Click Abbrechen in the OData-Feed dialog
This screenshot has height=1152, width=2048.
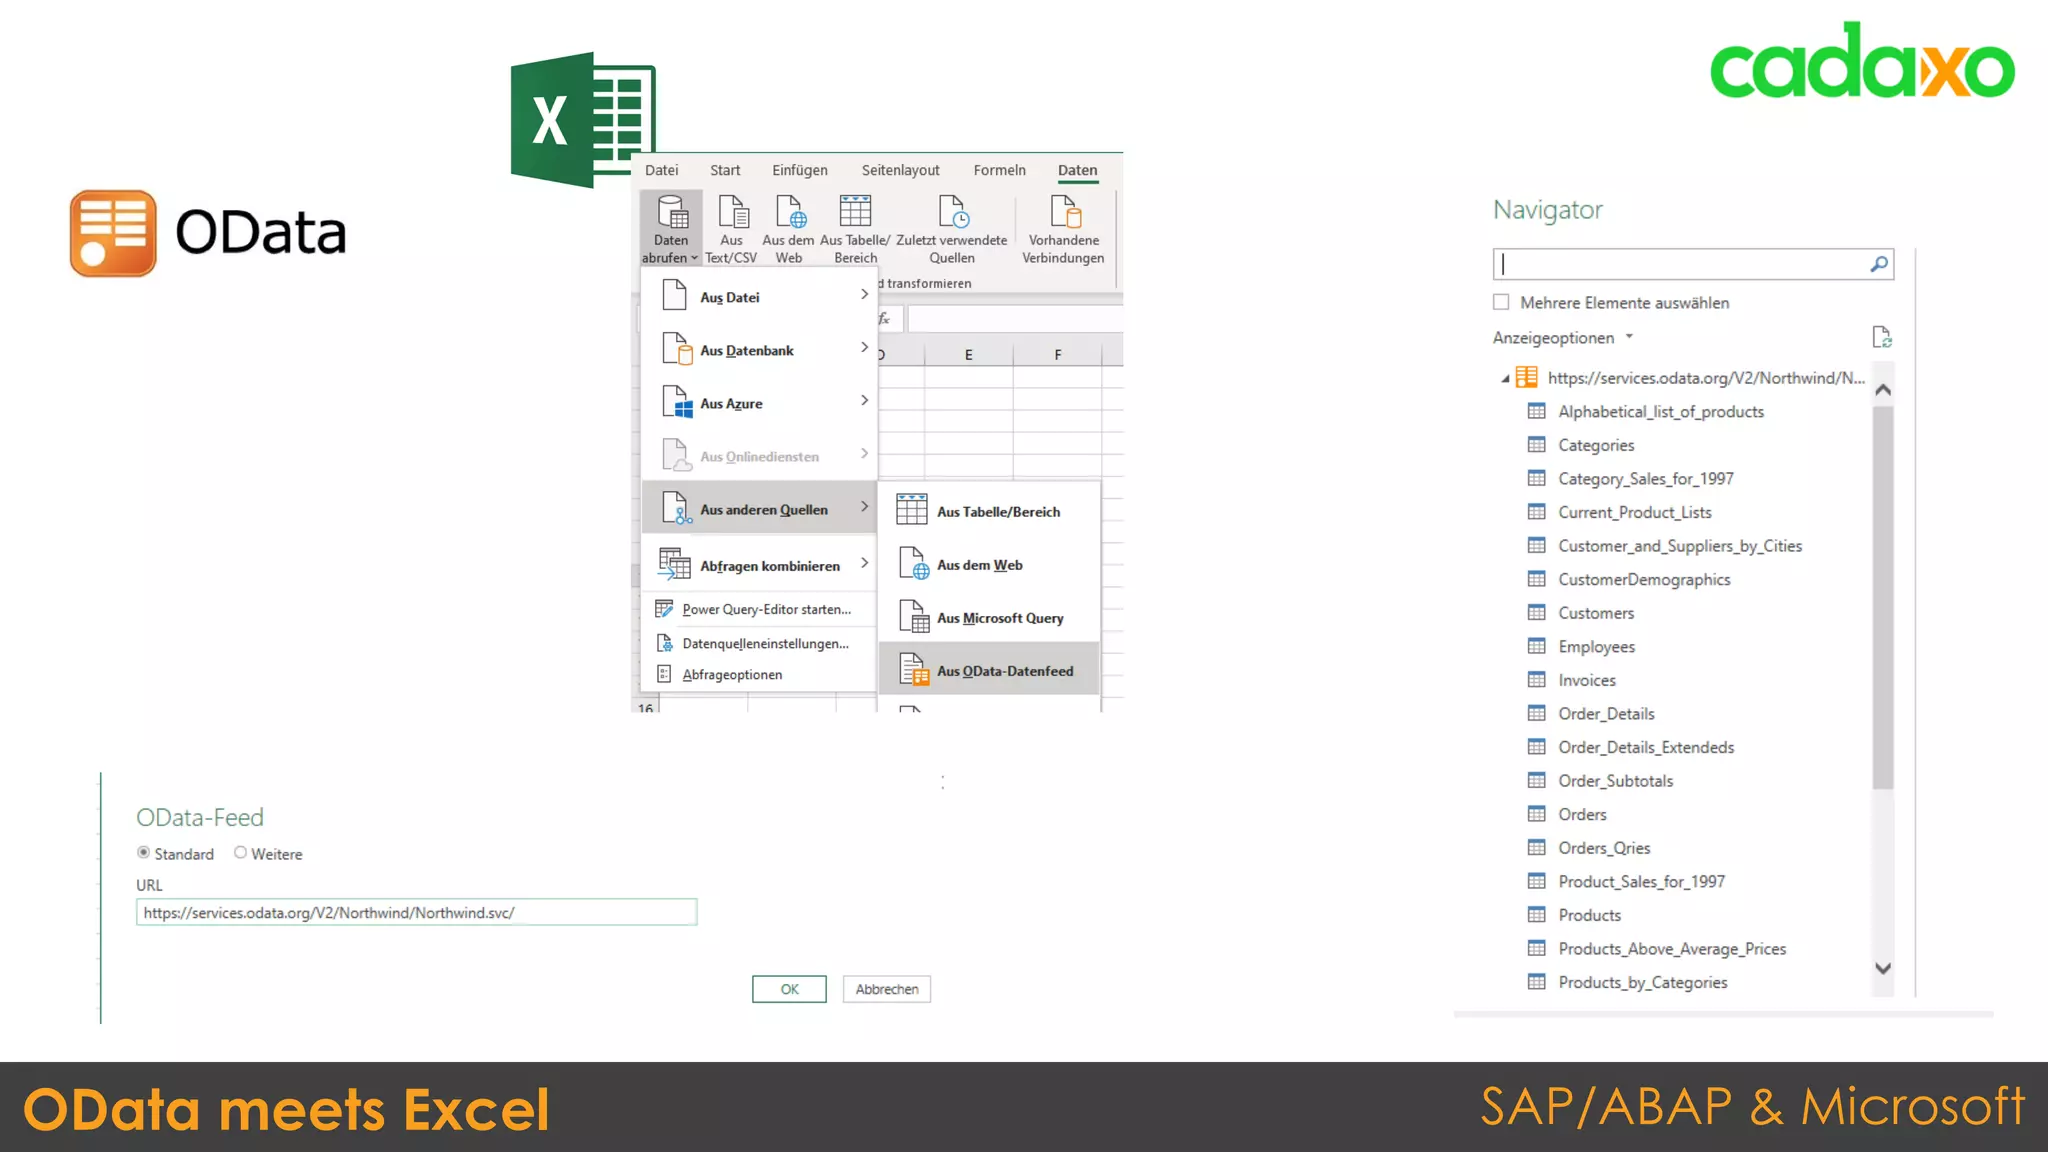(x=886, y=989)
